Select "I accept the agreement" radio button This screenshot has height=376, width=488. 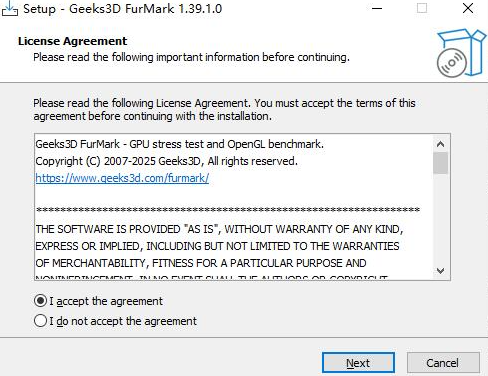click(x=40, y=301)
